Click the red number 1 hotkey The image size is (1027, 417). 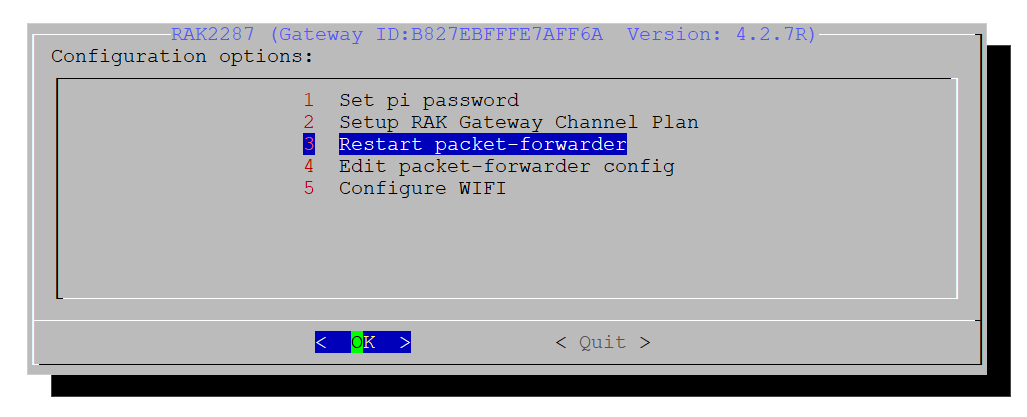(x=308, y=100)
